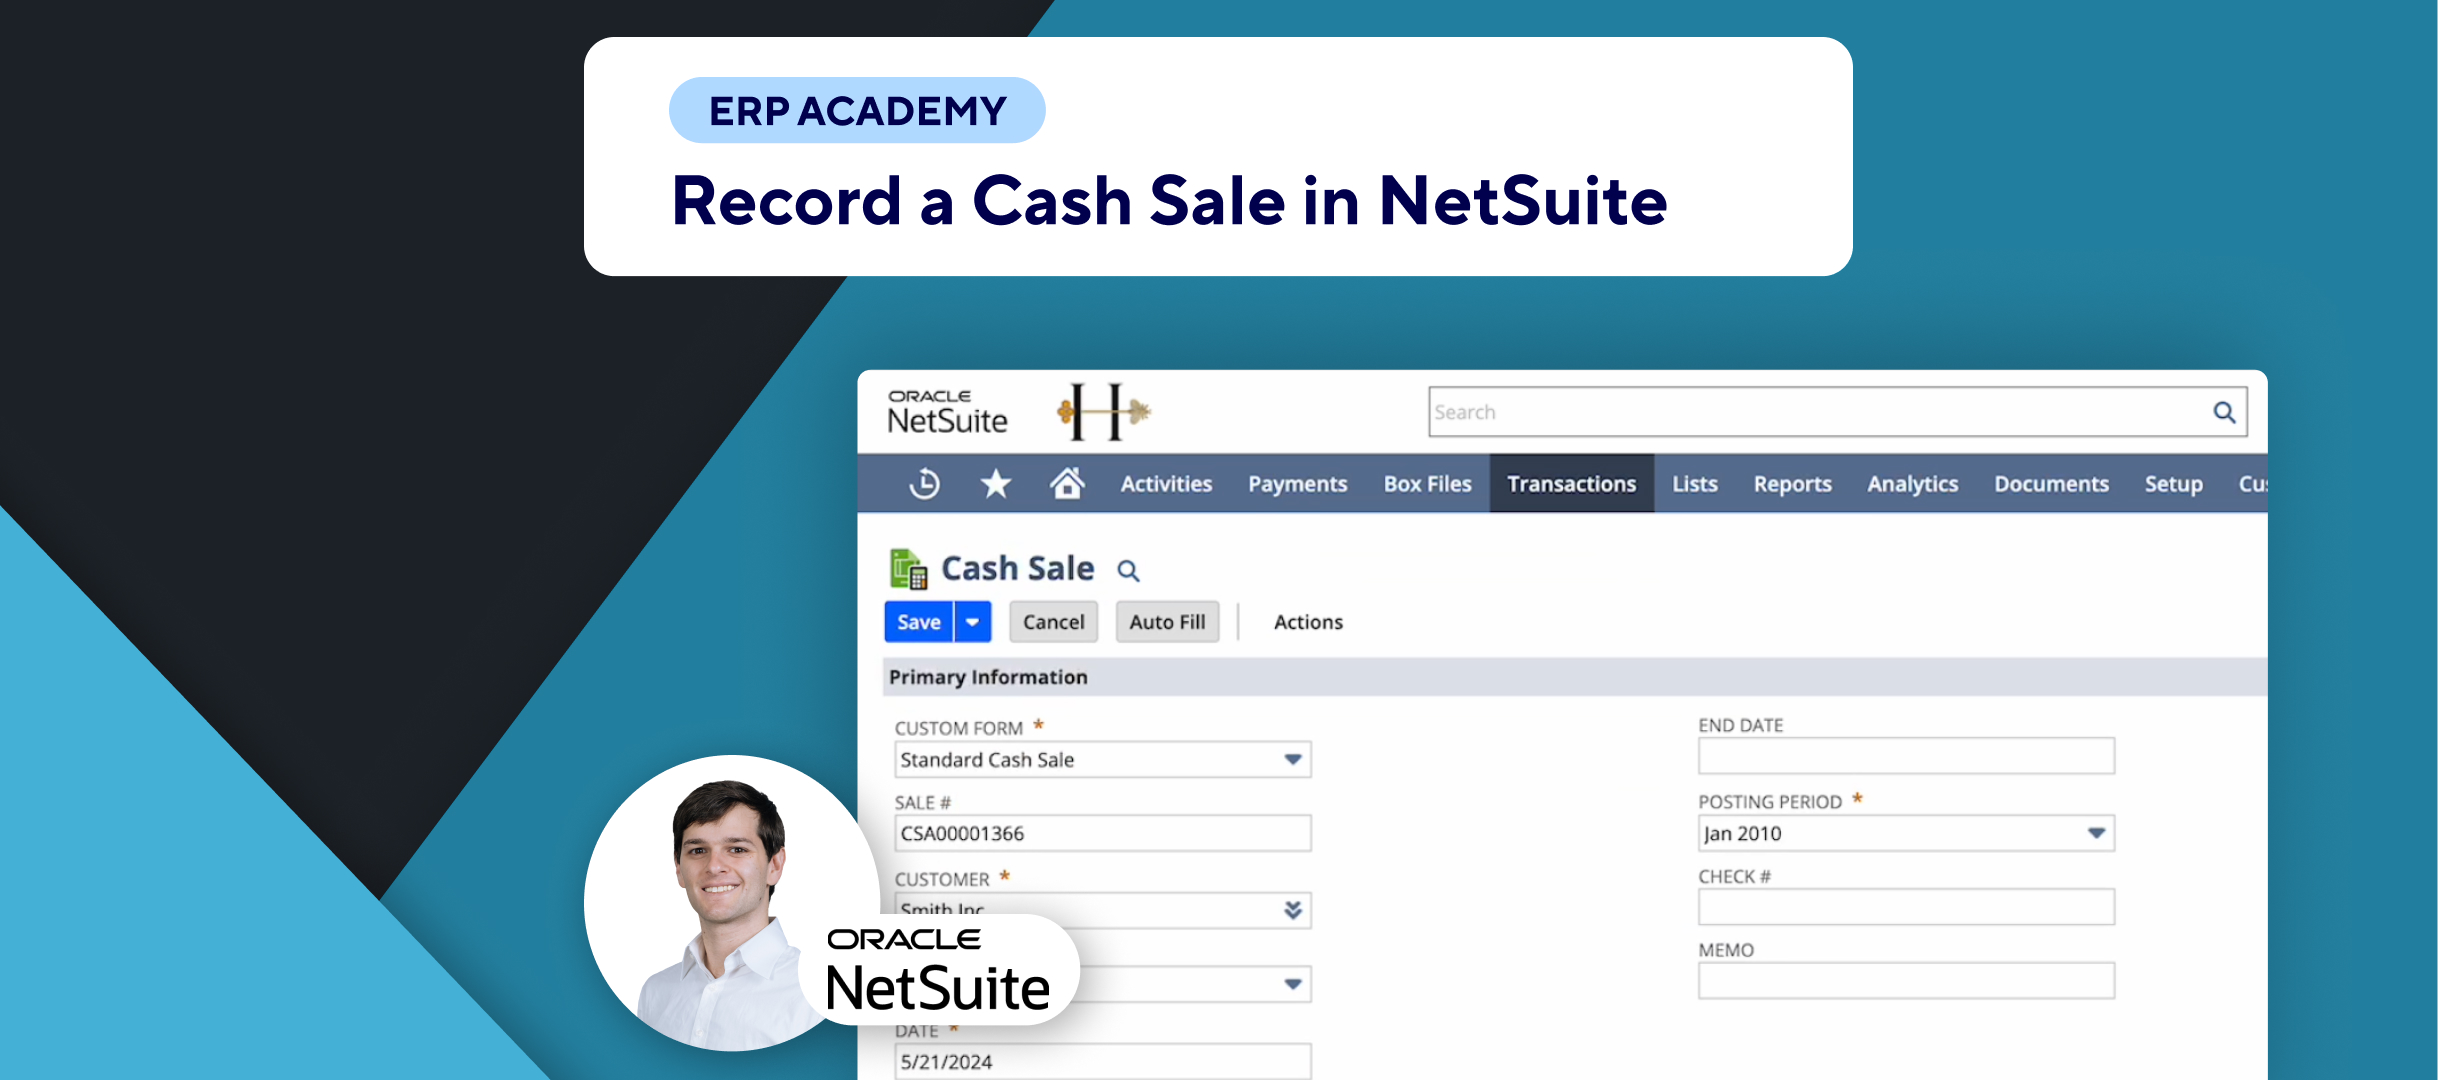The width and height of the screenshot is (2438, 1080).
Task: Click into the Memo field
Action: [1905, 981]
